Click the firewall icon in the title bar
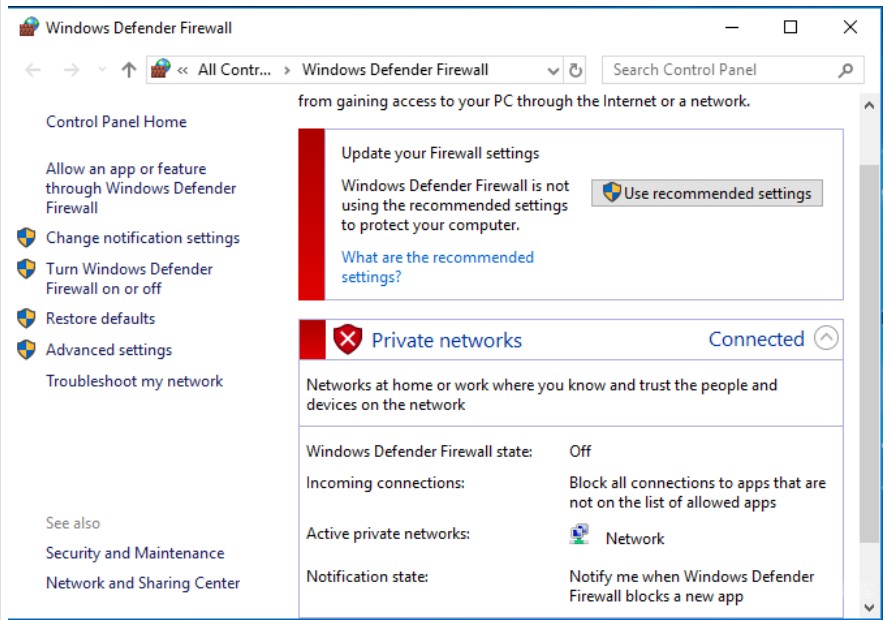Image resolution: width=893 pixels, height=620 pixels. [28, 27]
